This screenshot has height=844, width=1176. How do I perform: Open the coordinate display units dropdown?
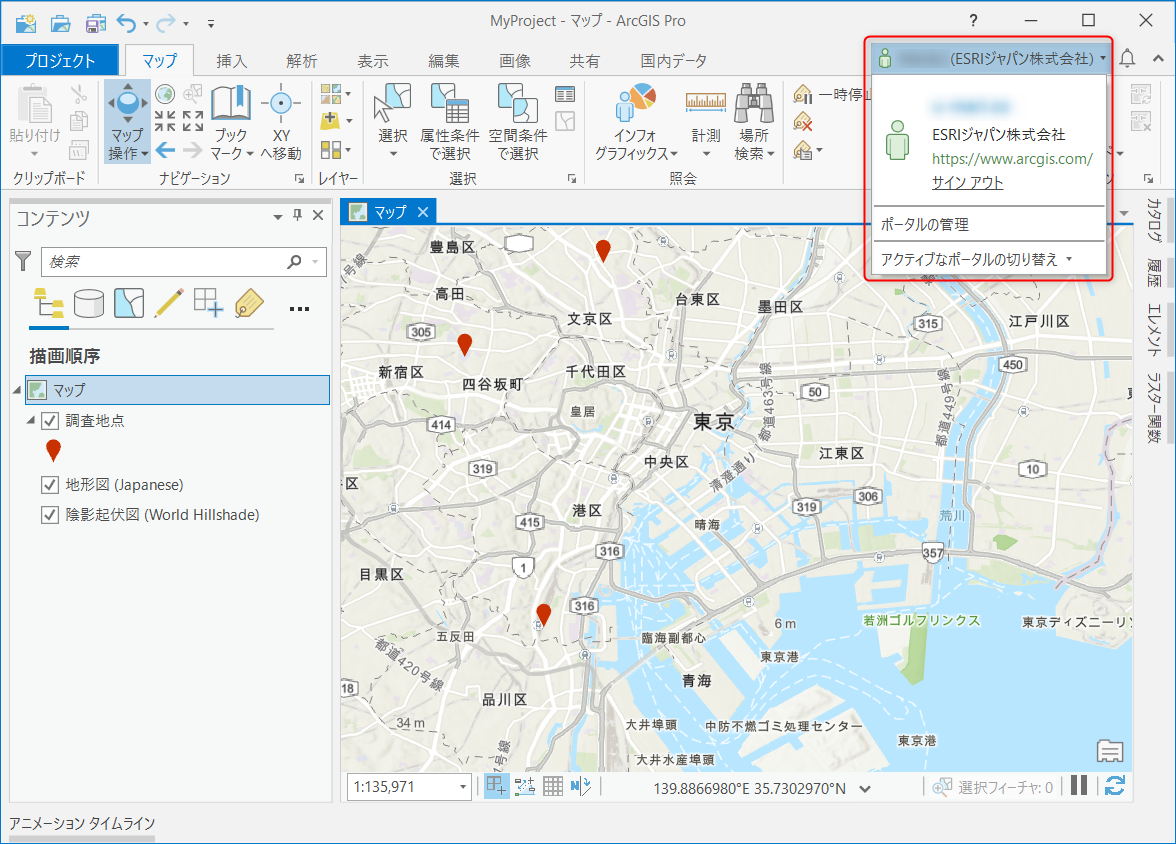click(865, 788)
